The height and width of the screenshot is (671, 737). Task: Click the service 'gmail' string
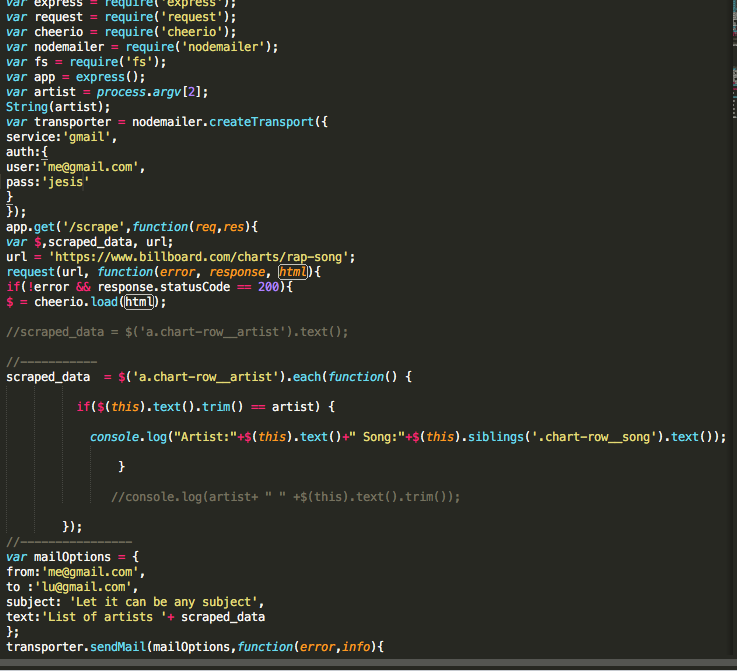click(x=87, y=137)
